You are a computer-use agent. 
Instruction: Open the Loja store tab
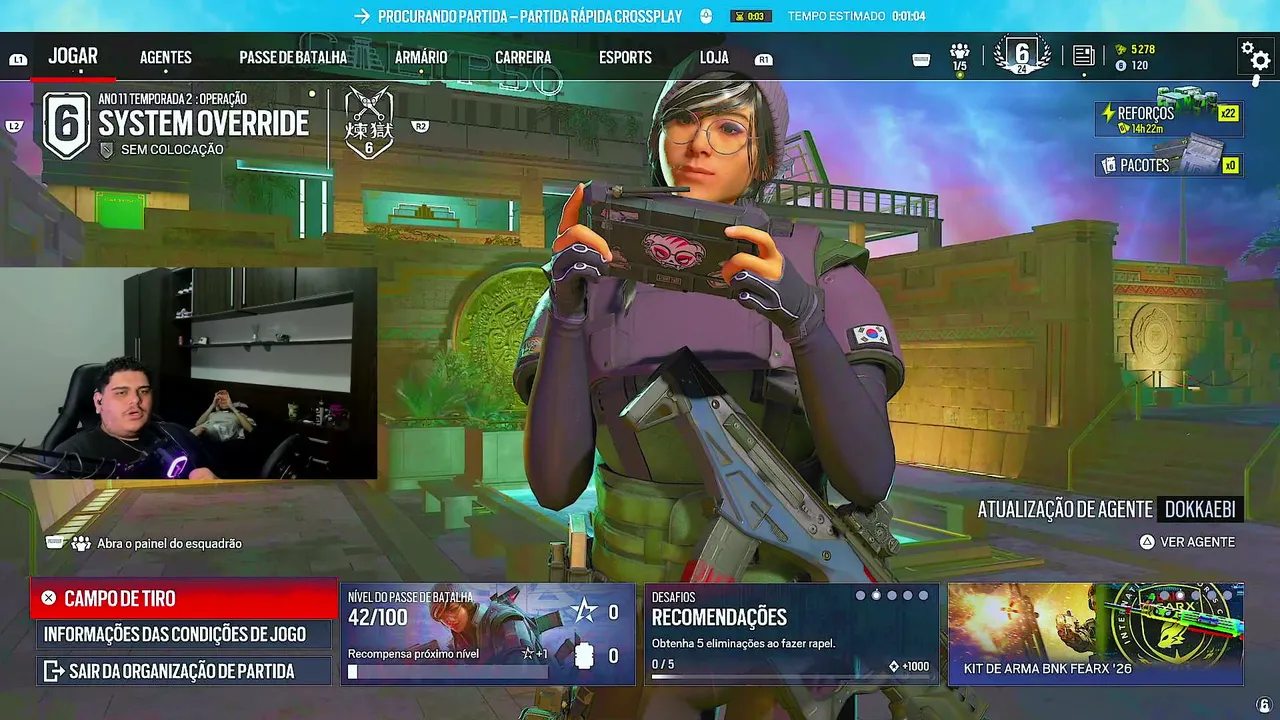(x=714, y=58)
